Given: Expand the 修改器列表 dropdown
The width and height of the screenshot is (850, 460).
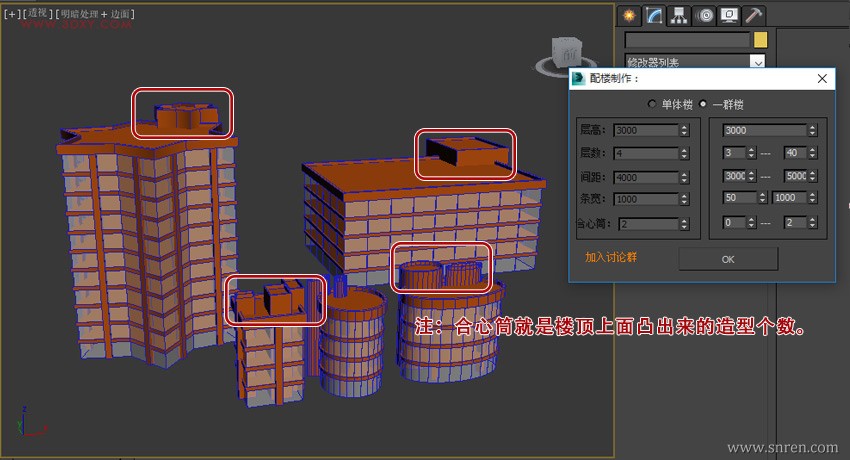Looking at the screenshot, I should click(x=757, y=62).
